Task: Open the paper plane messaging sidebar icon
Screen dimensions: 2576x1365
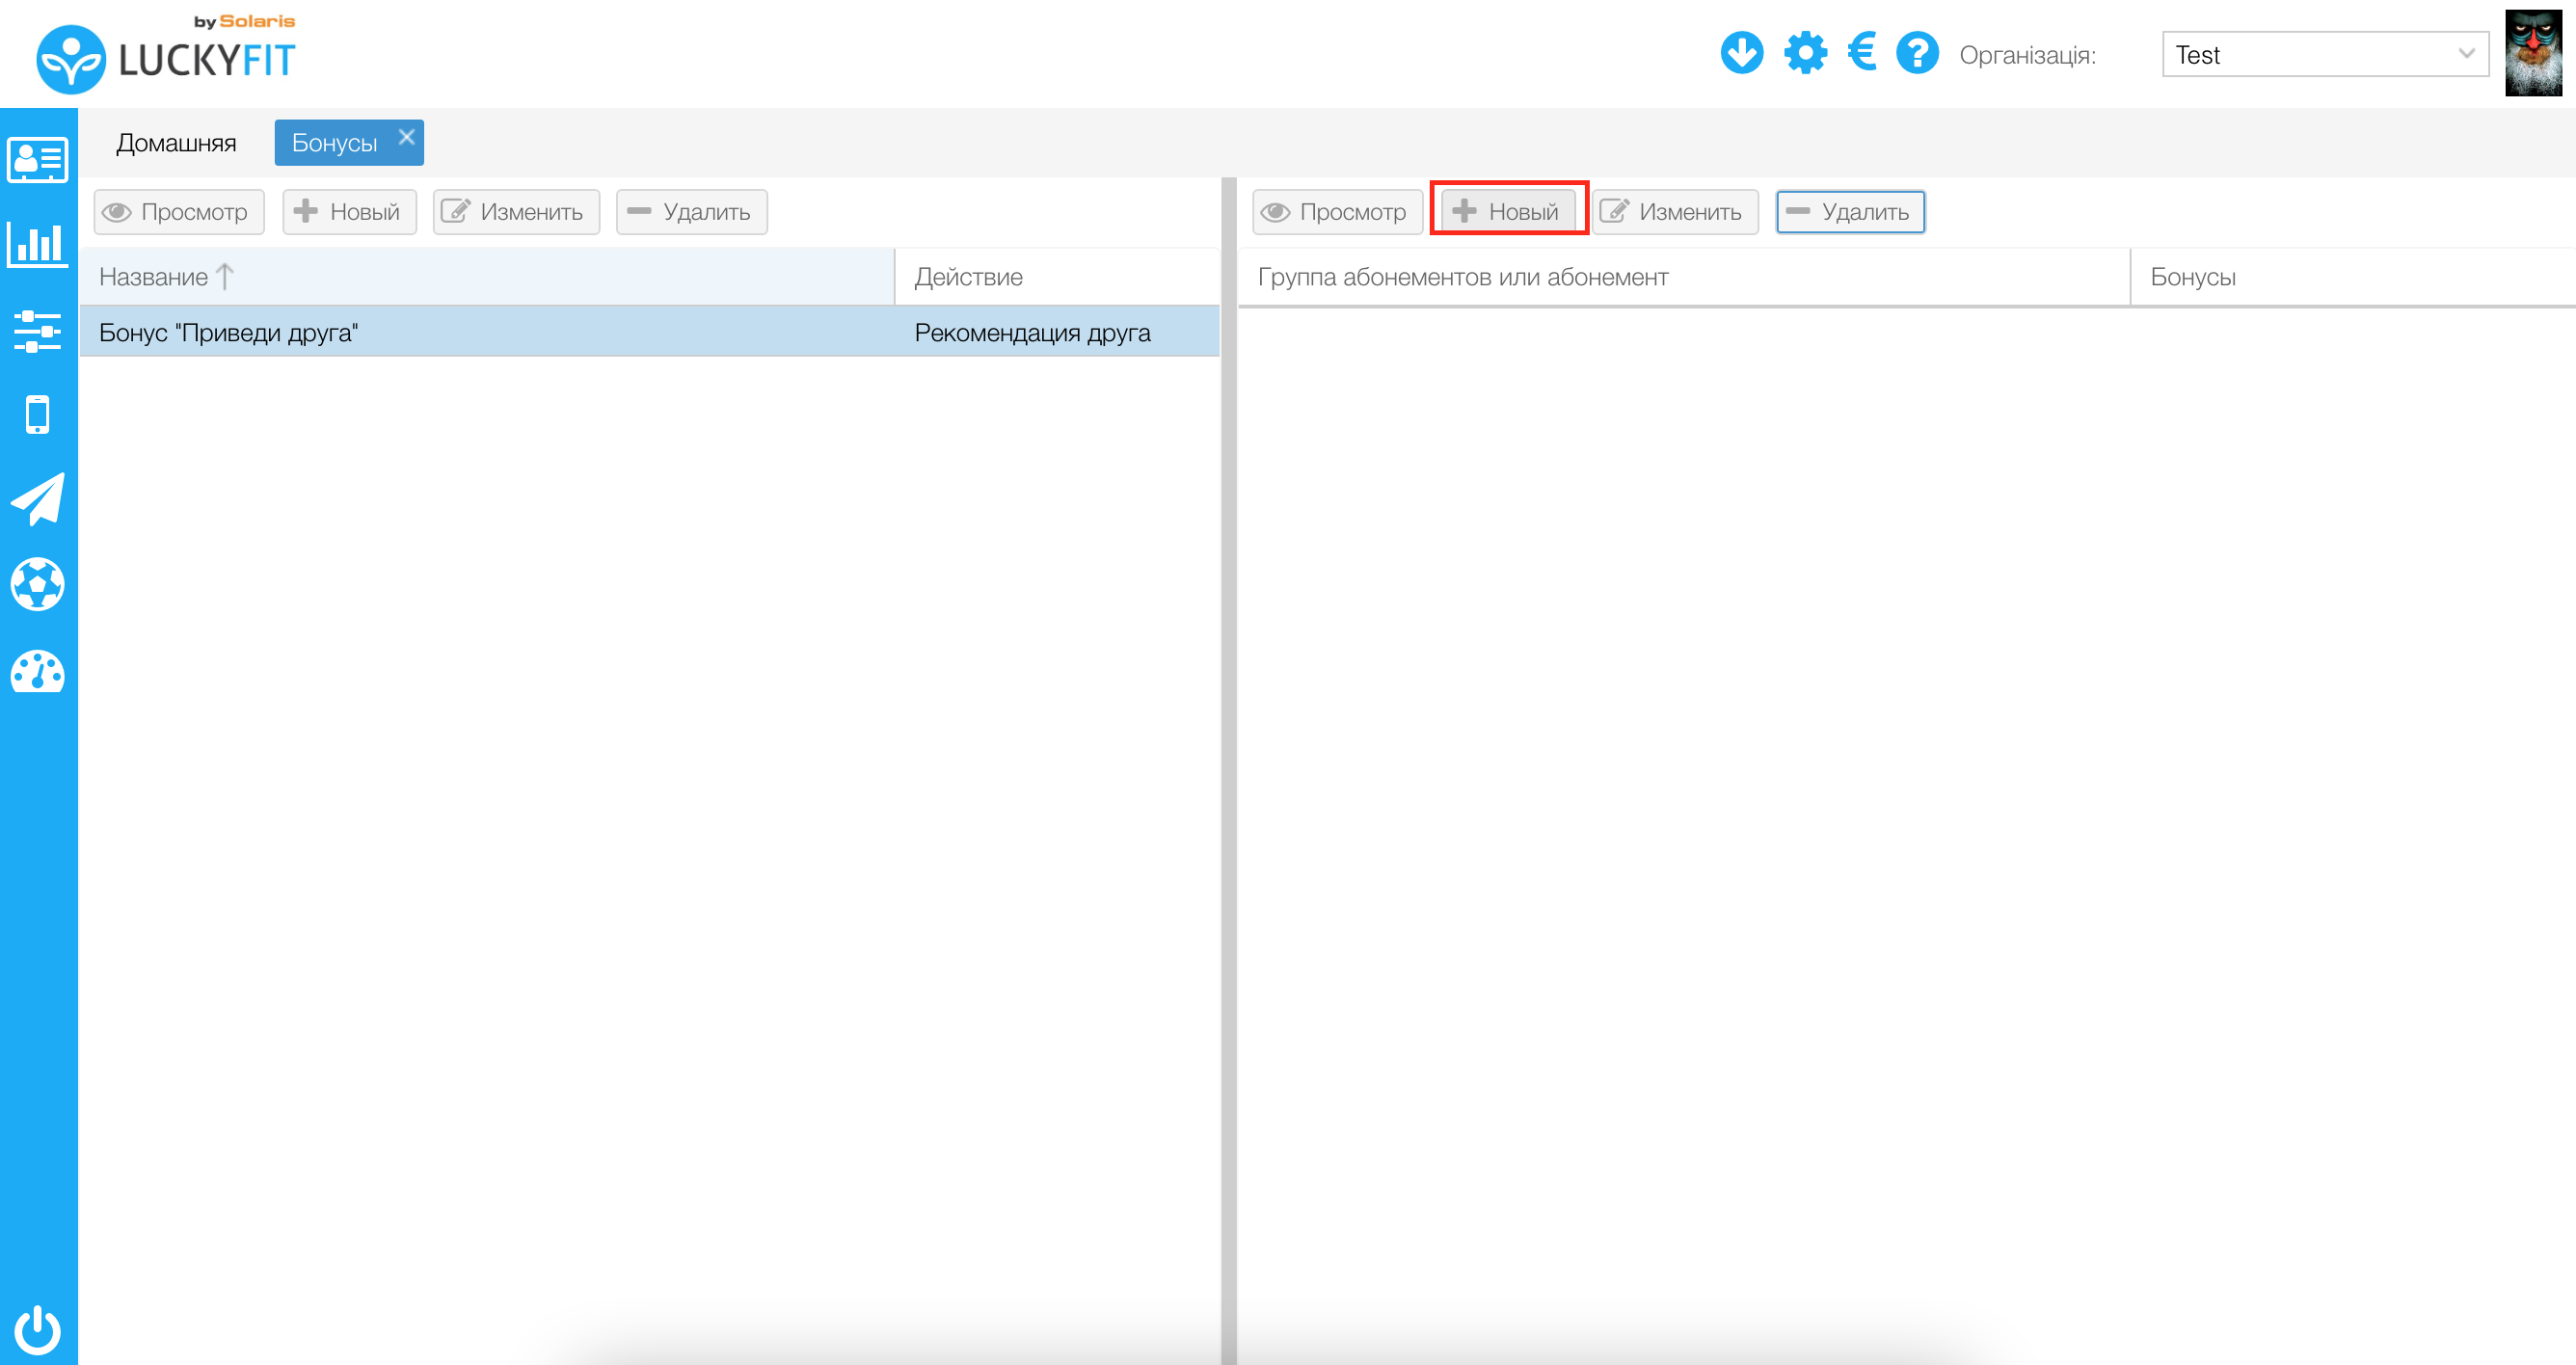Action: coord(38,499)
